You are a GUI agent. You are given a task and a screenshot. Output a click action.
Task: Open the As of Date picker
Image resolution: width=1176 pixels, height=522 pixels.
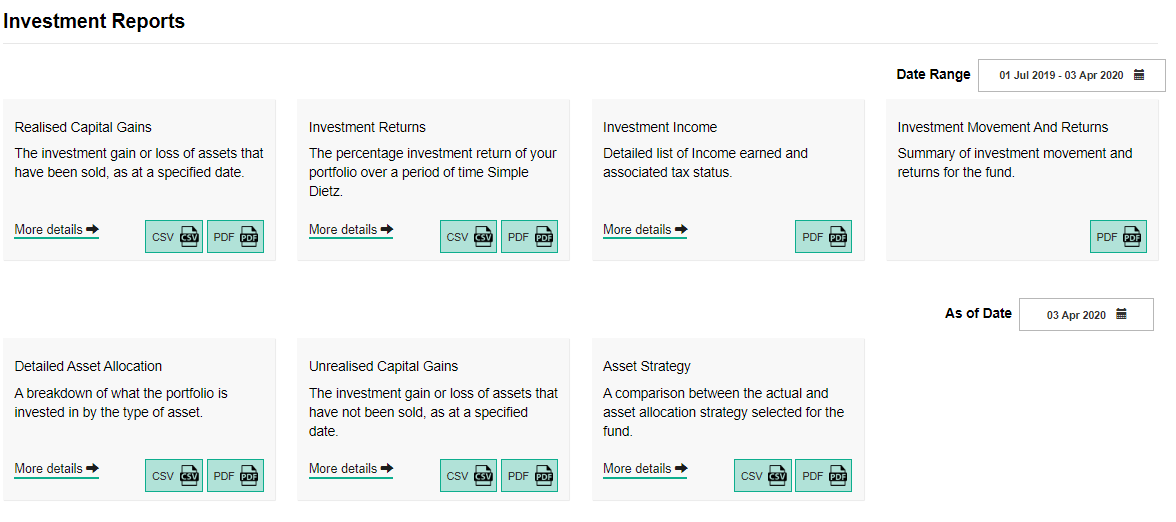(x=1086, y=314)
